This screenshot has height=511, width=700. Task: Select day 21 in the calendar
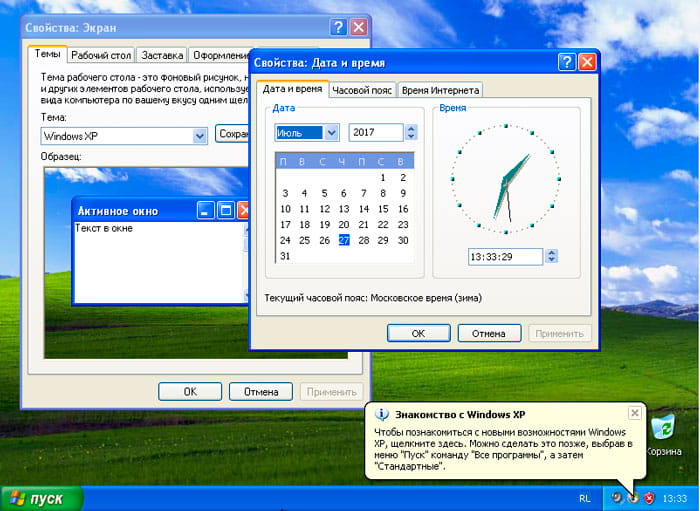pos(363,224)
